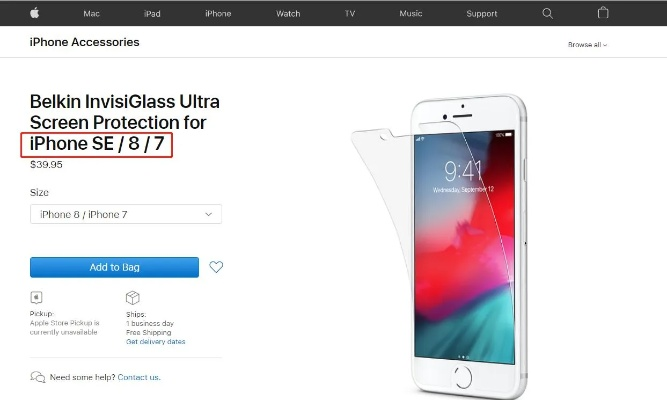Open the Music menu item
667x400 pixels.
tap(410, 14)
